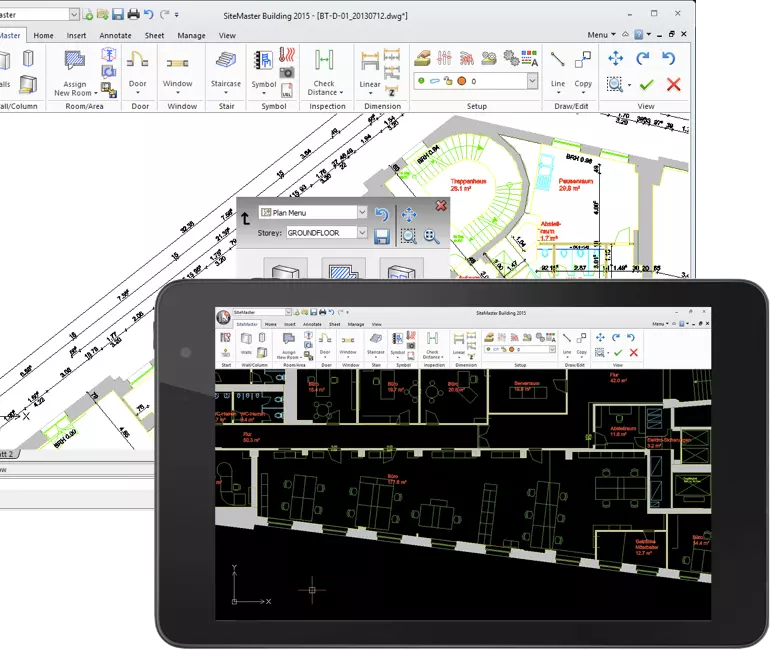Select the Staircase tool
This screenshot has height=650, width=770.
pos(226,71)
